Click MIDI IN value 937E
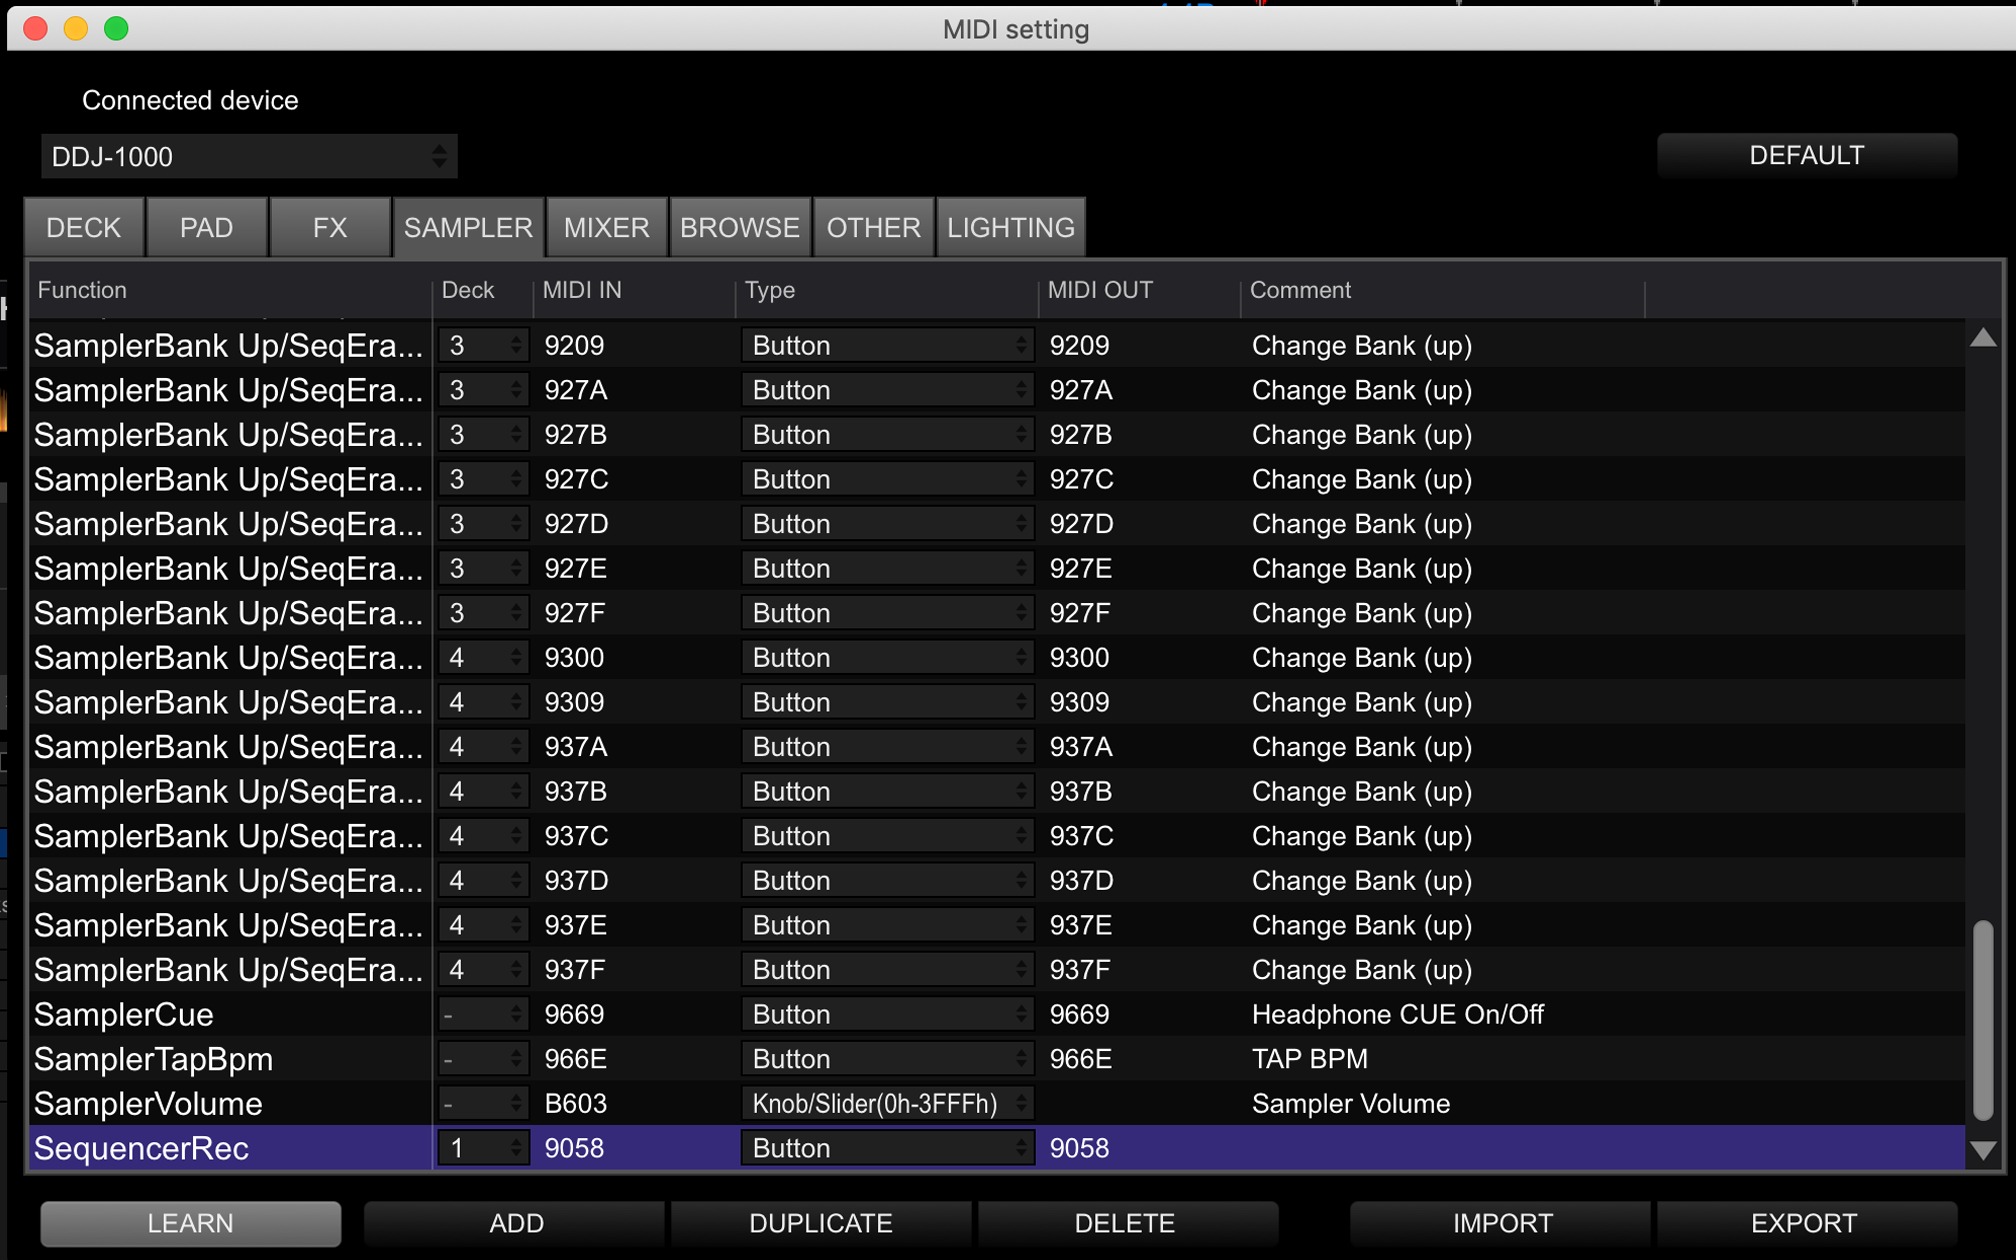 [575, 926]
